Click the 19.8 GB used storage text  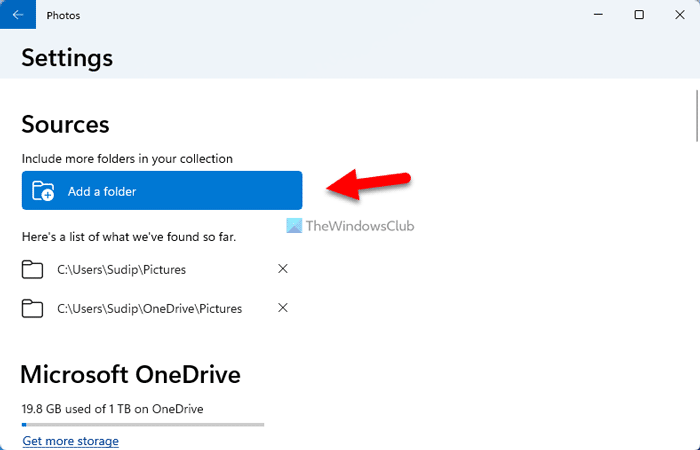(x=111, y=409)
